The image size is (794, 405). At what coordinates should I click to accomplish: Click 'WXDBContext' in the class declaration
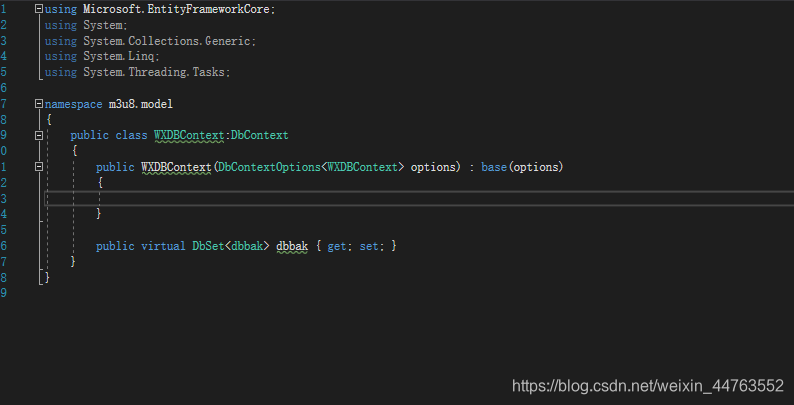[x=189, y=136]
